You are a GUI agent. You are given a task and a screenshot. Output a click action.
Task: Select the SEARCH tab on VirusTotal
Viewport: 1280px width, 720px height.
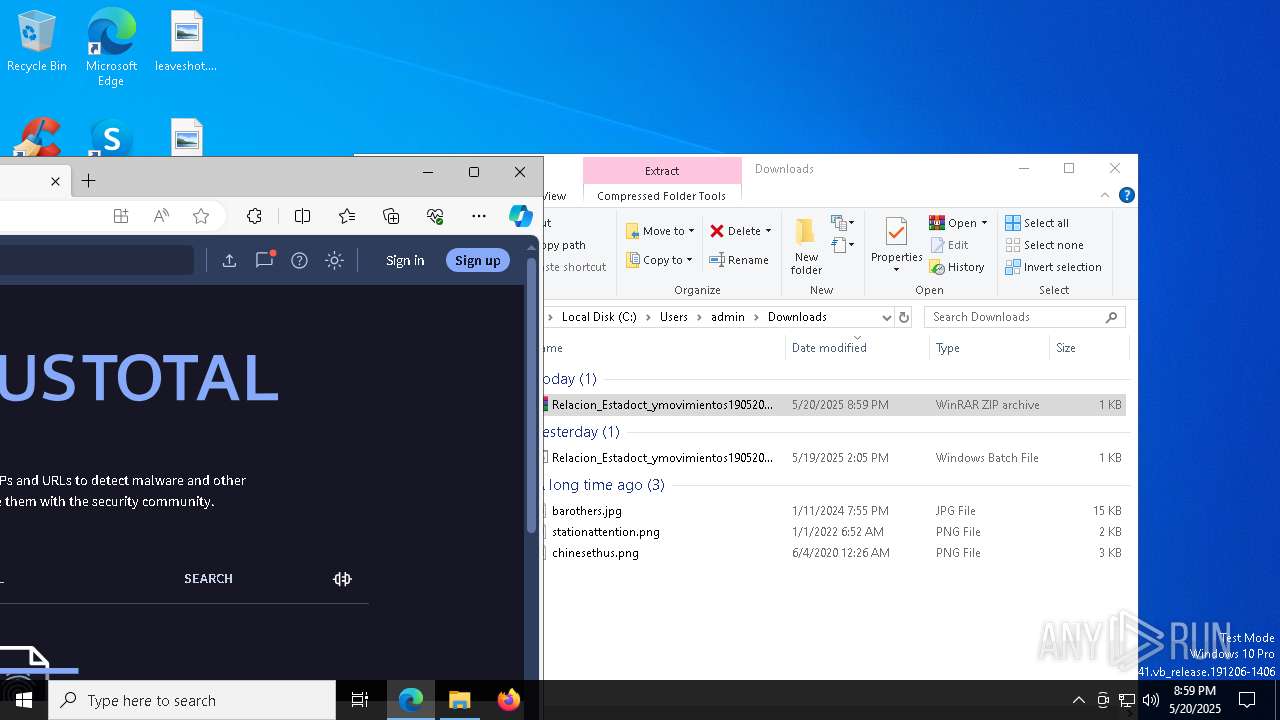click(x=208, y=579)
